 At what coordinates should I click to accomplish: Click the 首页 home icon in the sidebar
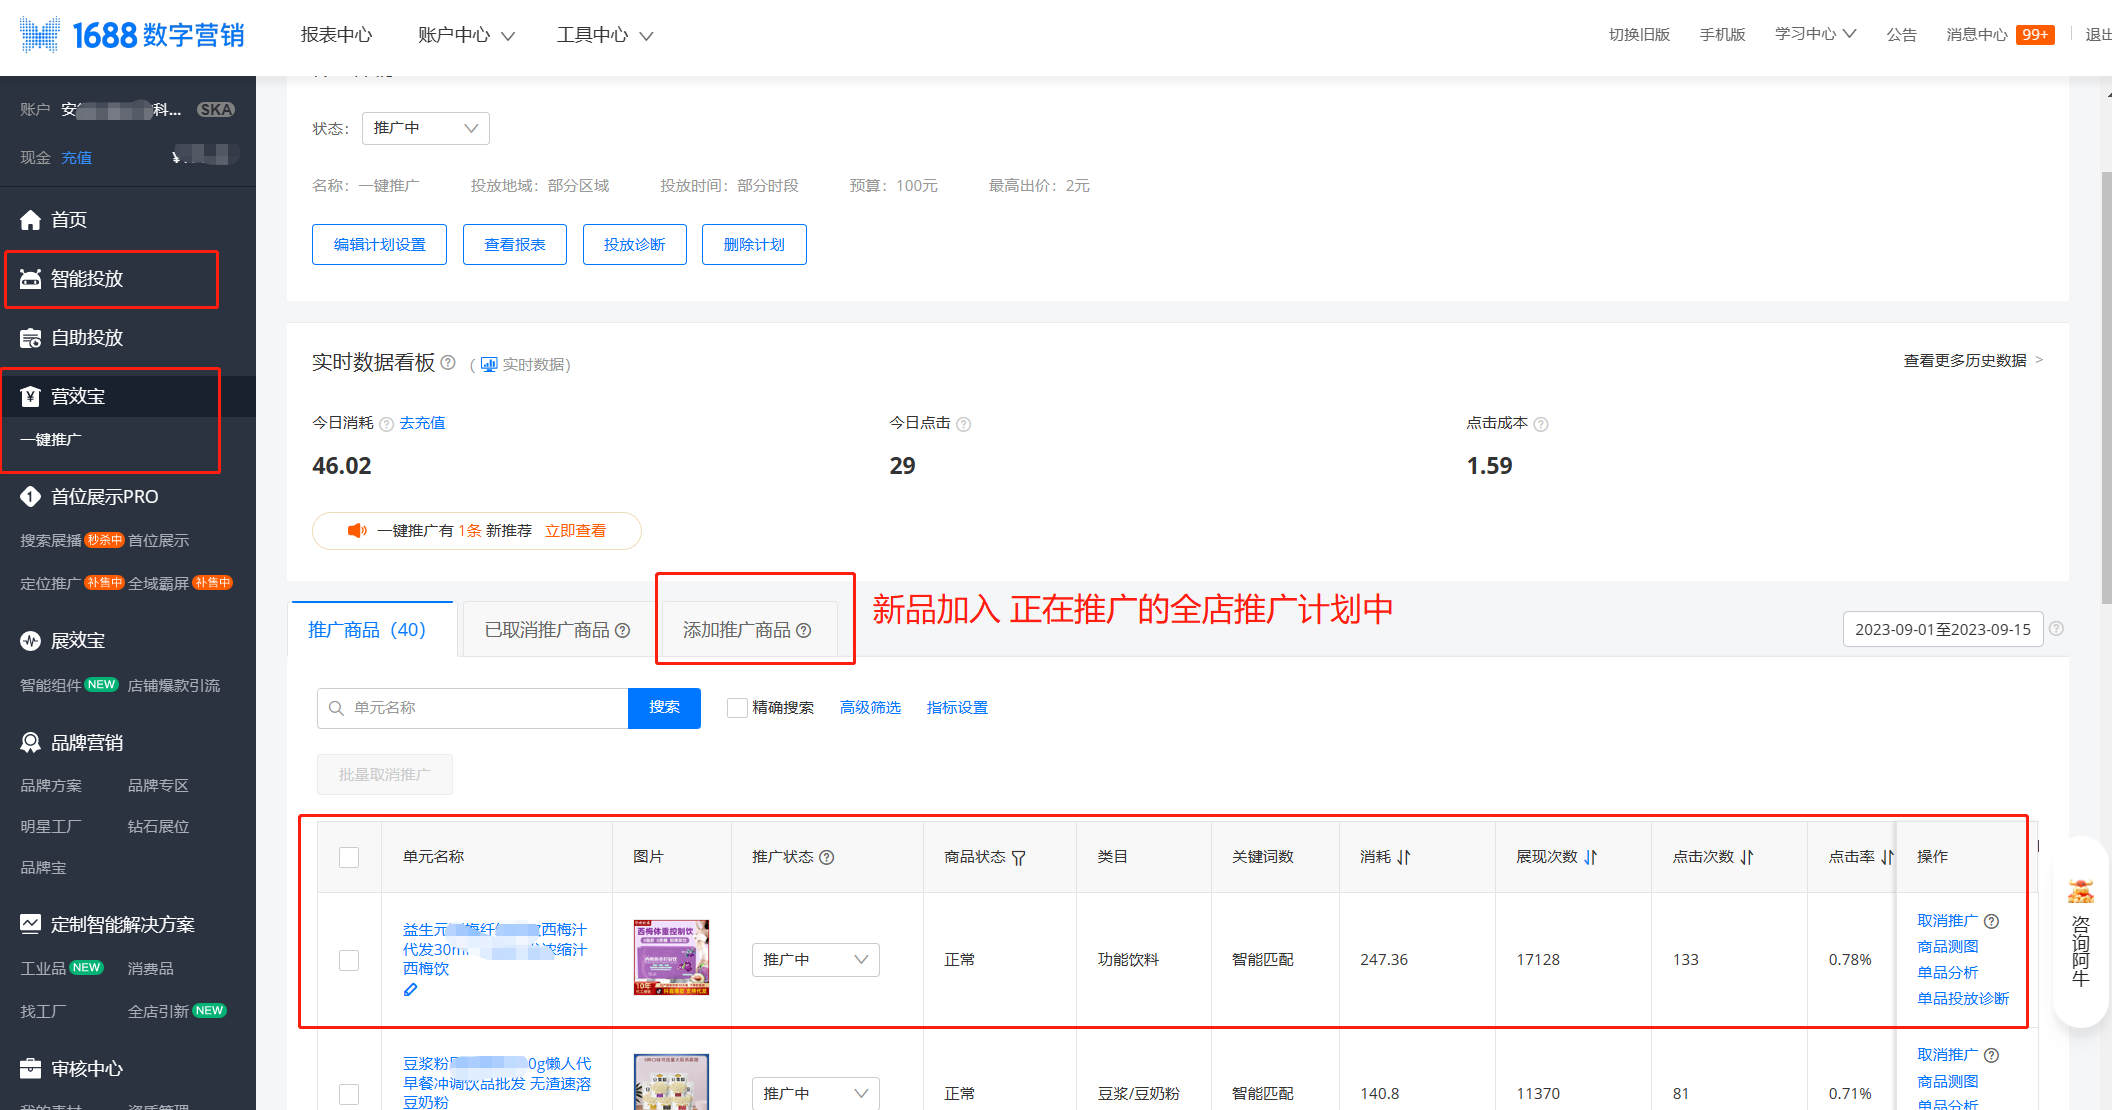tap(31, 220)
